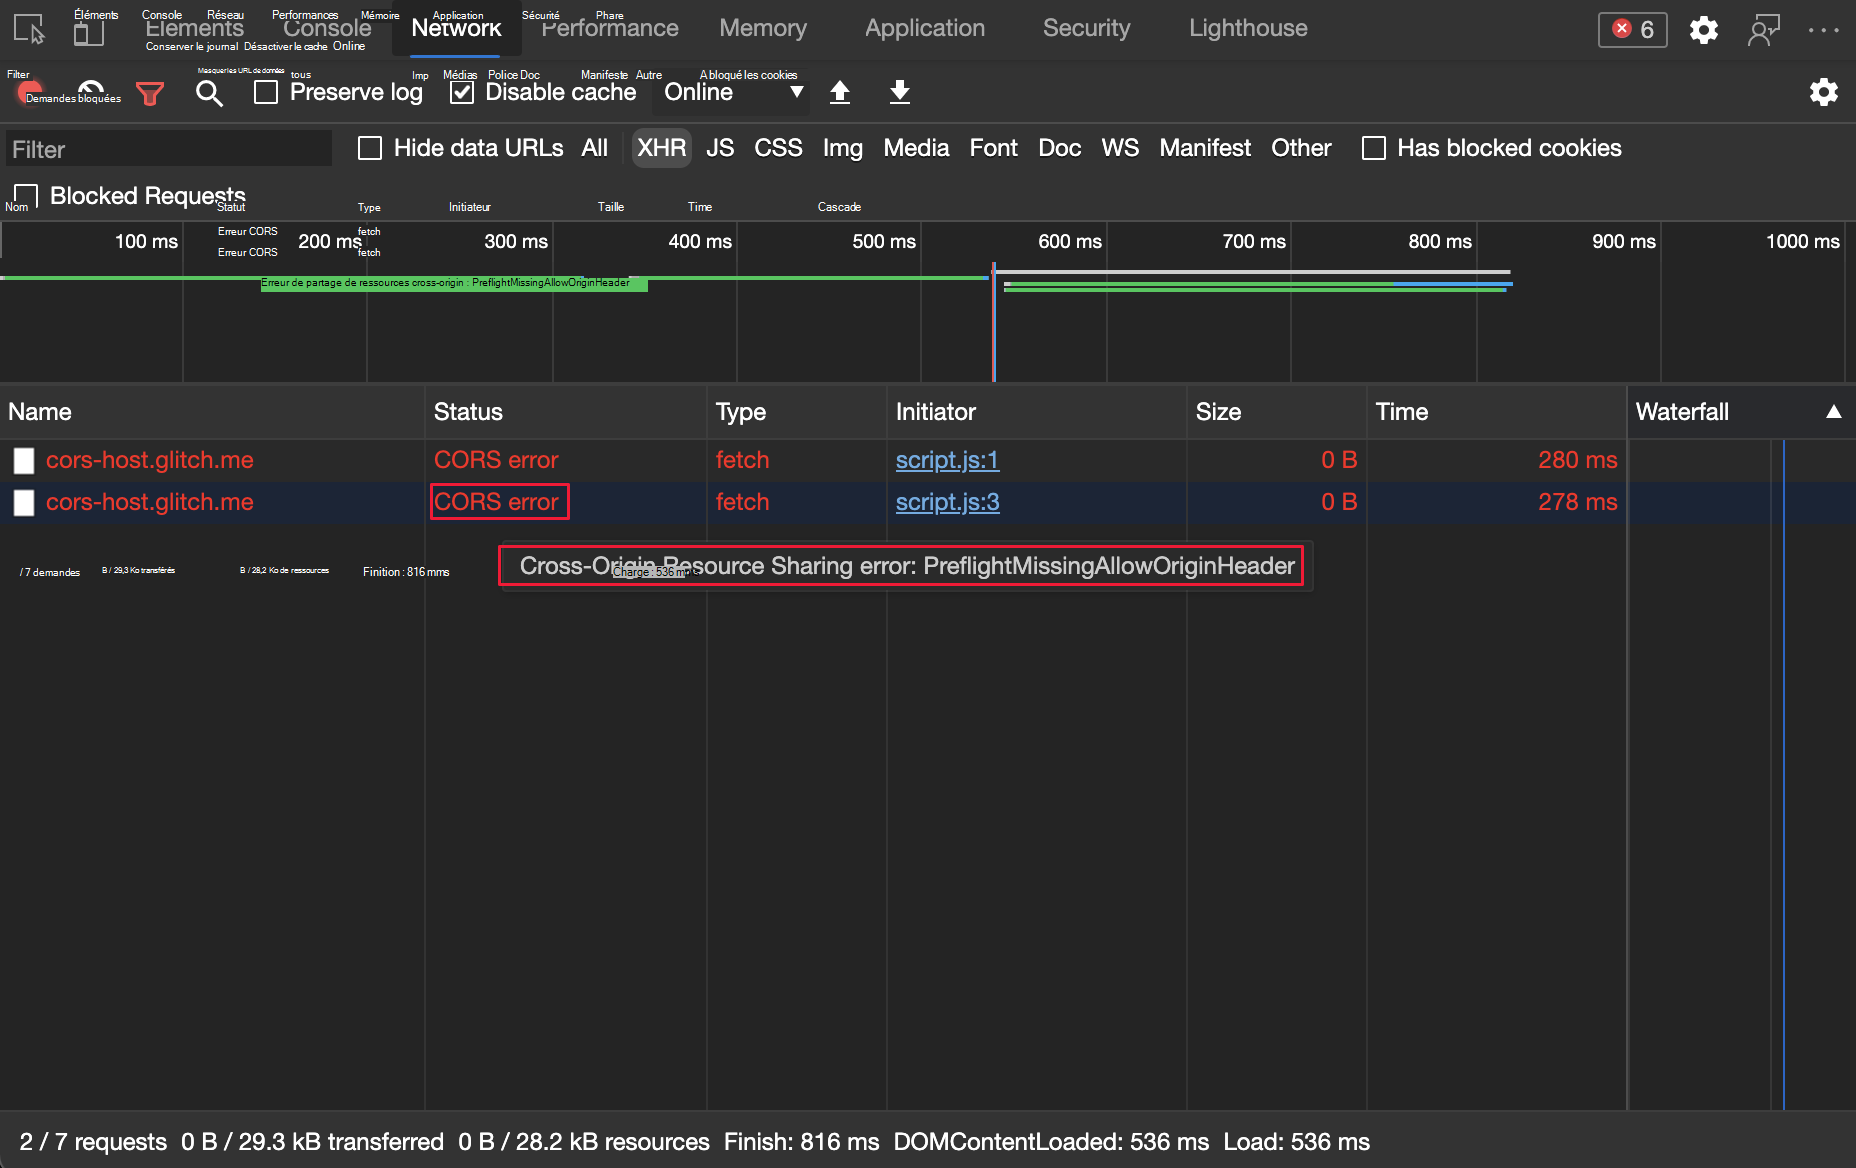Check Has blocked cookies option

tap(1374, 148)
